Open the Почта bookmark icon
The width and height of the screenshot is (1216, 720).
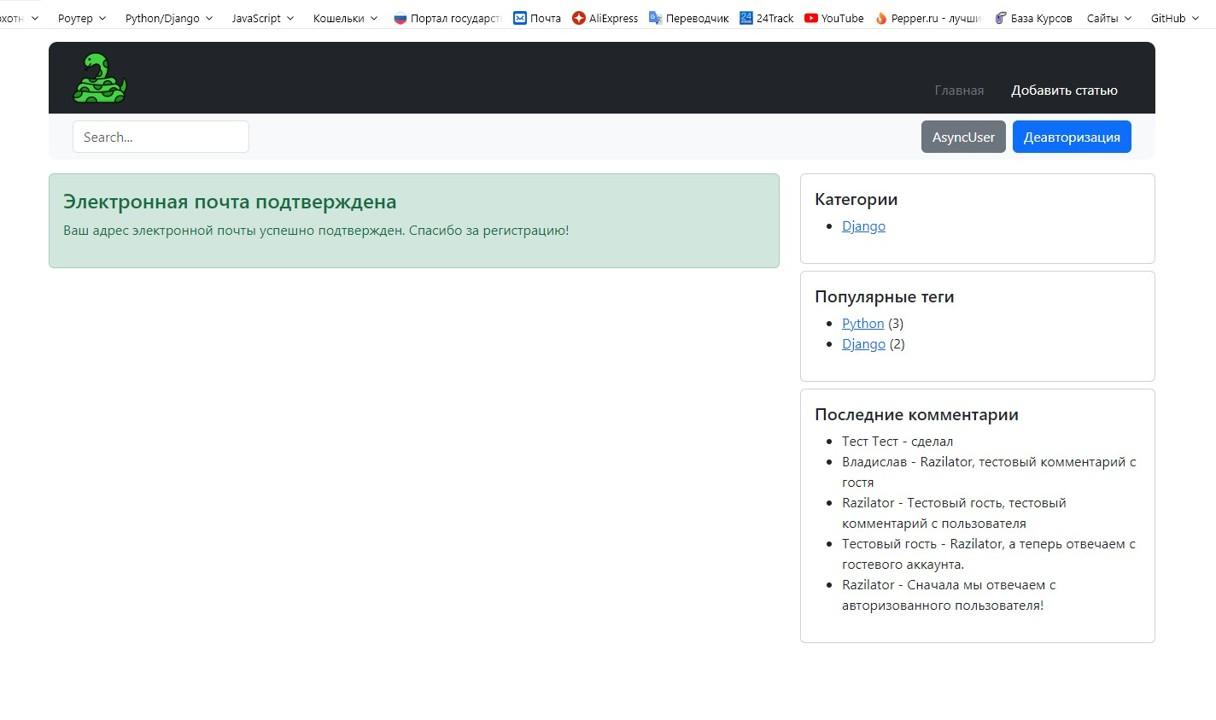coord(519,18)
